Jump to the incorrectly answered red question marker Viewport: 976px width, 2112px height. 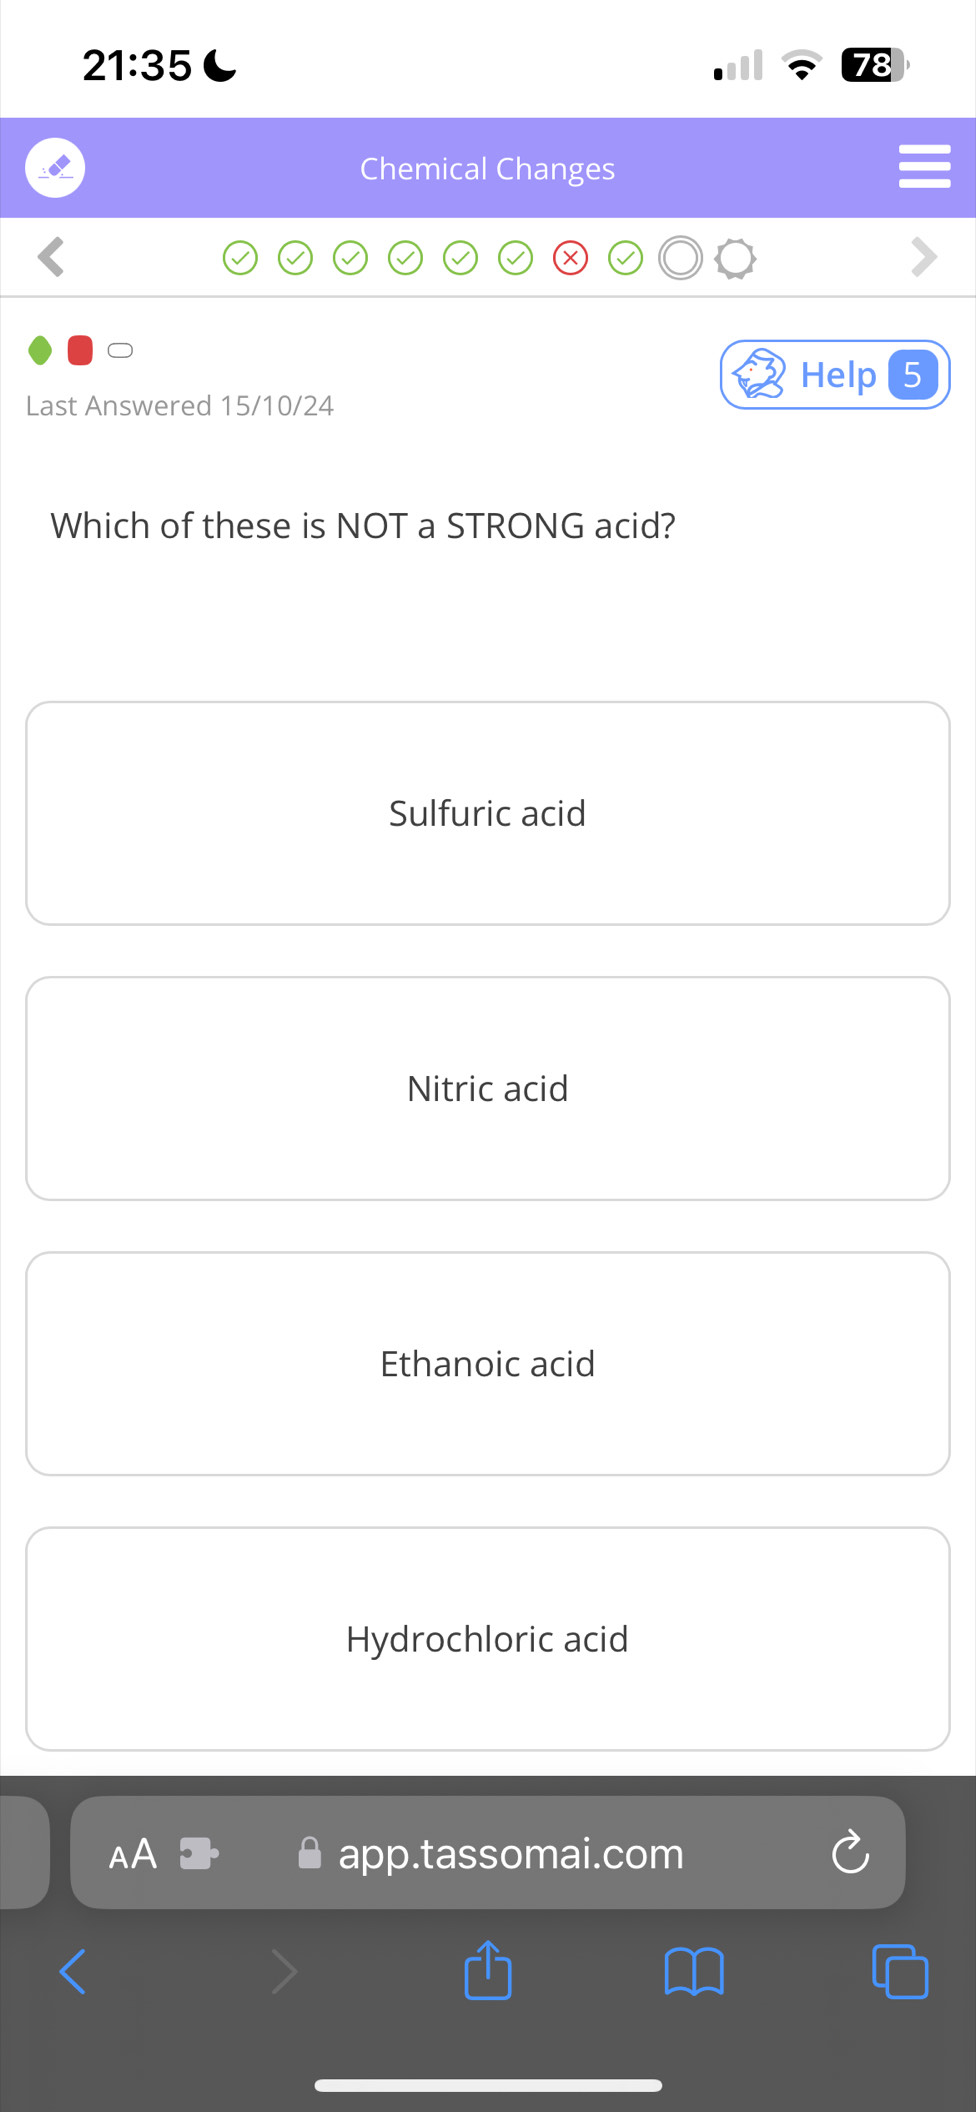[570, 258]
